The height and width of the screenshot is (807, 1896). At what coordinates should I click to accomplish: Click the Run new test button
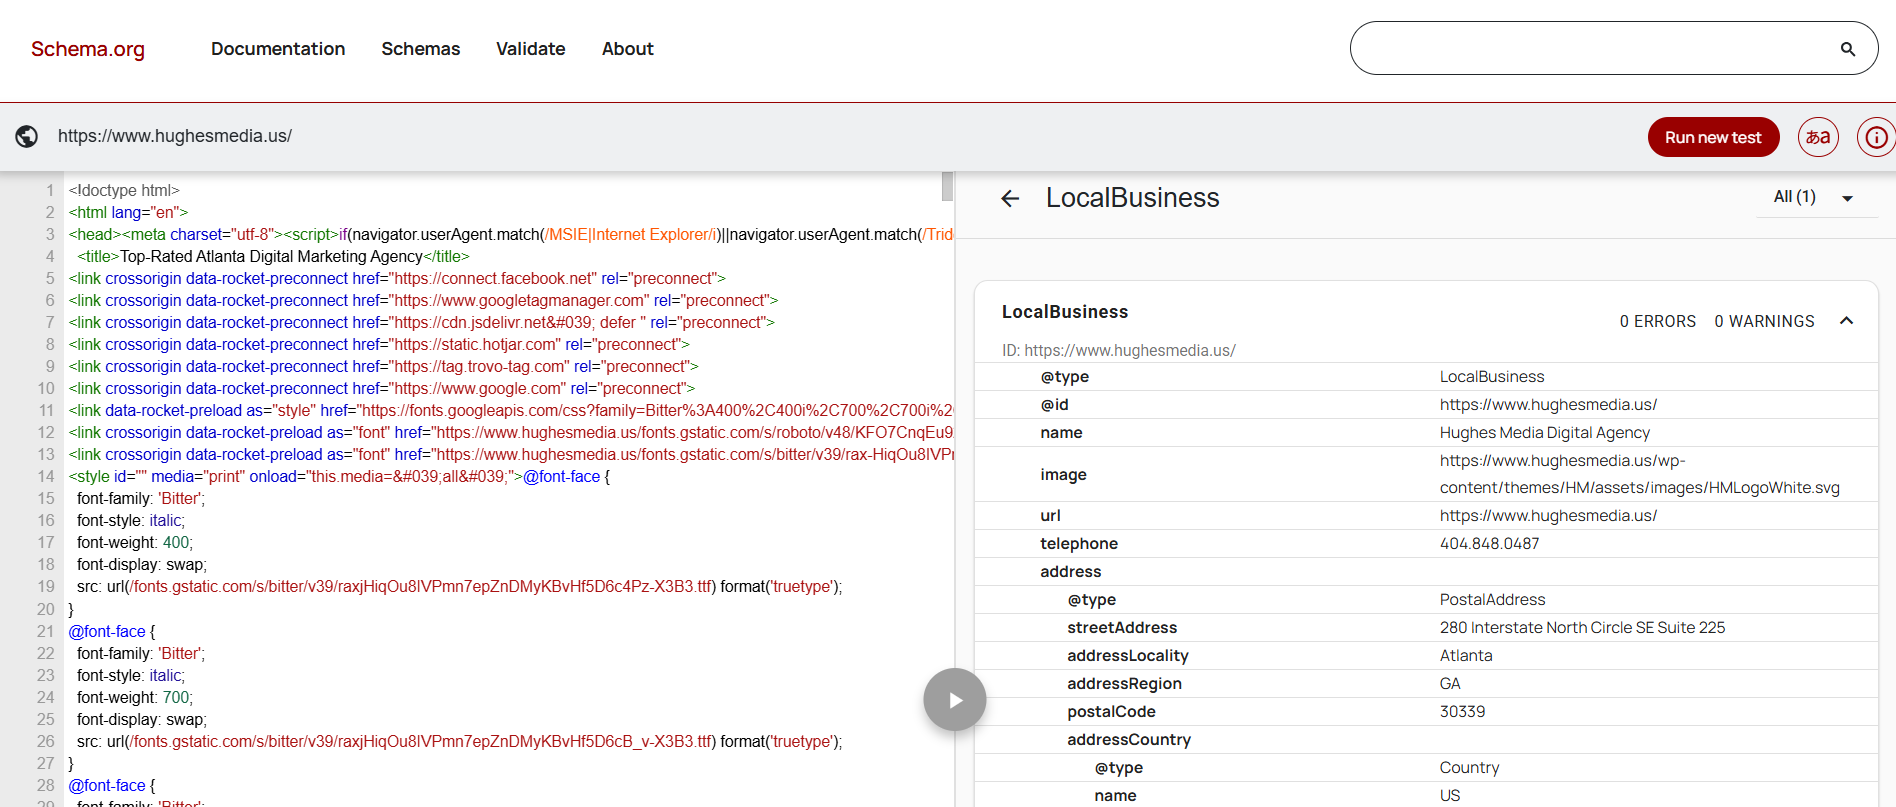tap(1713, 137)
